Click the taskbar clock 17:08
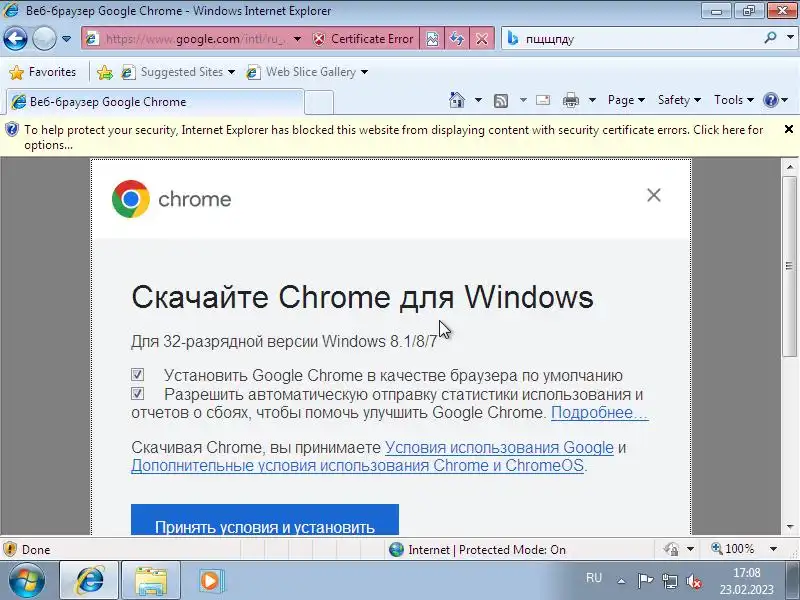The image size is (800, 600). click(747, 573)
